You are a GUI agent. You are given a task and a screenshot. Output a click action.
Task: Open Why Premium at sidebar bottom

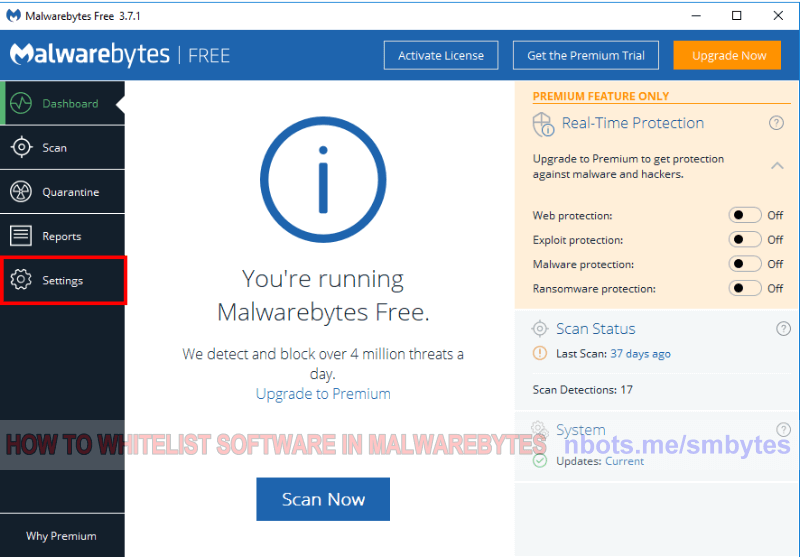point(61,536)
